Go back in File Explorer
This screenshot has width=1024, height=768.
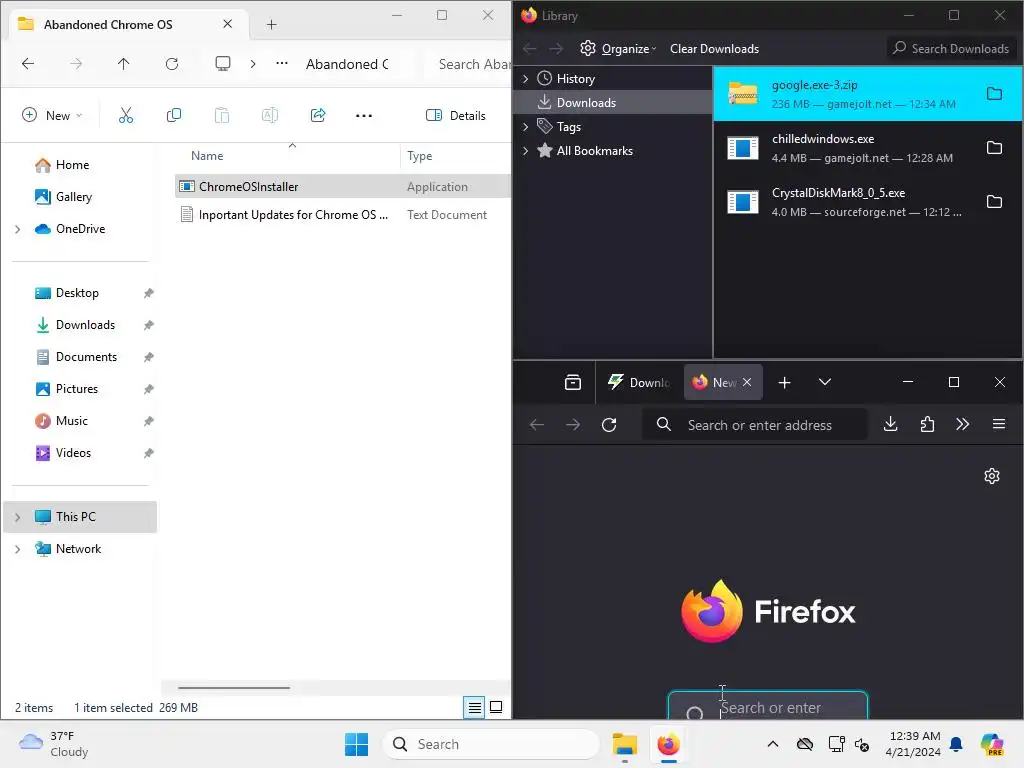(28, 63)
